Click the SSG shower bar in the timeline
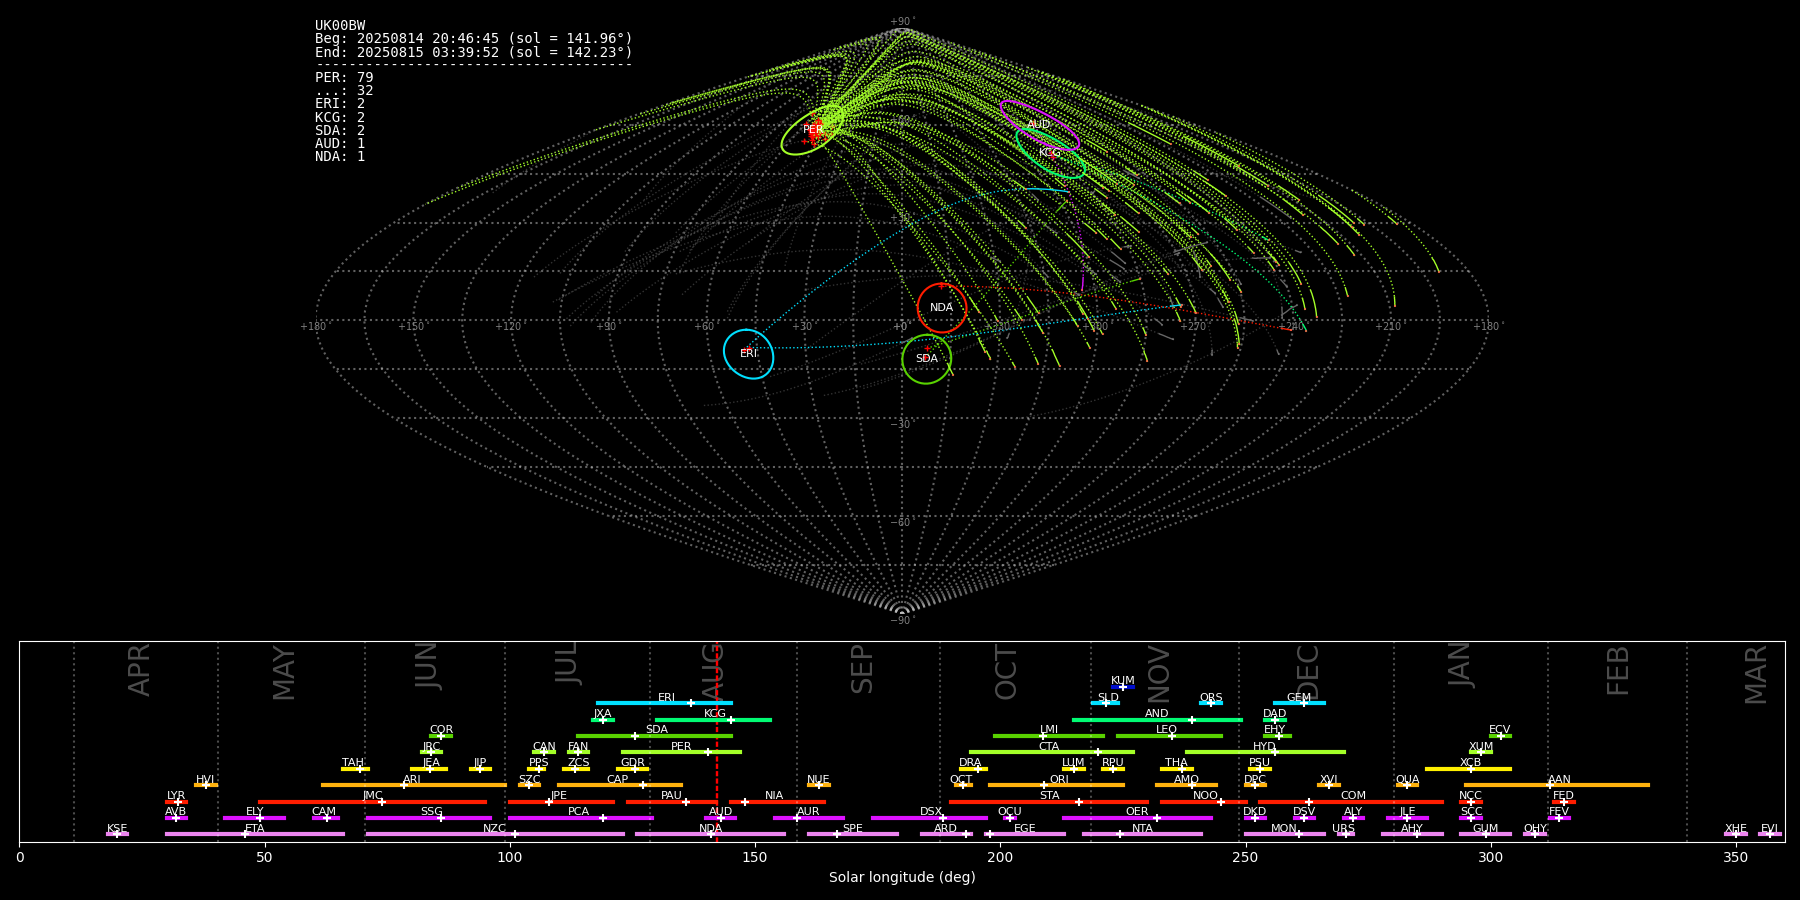This screenshot has height=900, width=1800. (x=429, y=818)
